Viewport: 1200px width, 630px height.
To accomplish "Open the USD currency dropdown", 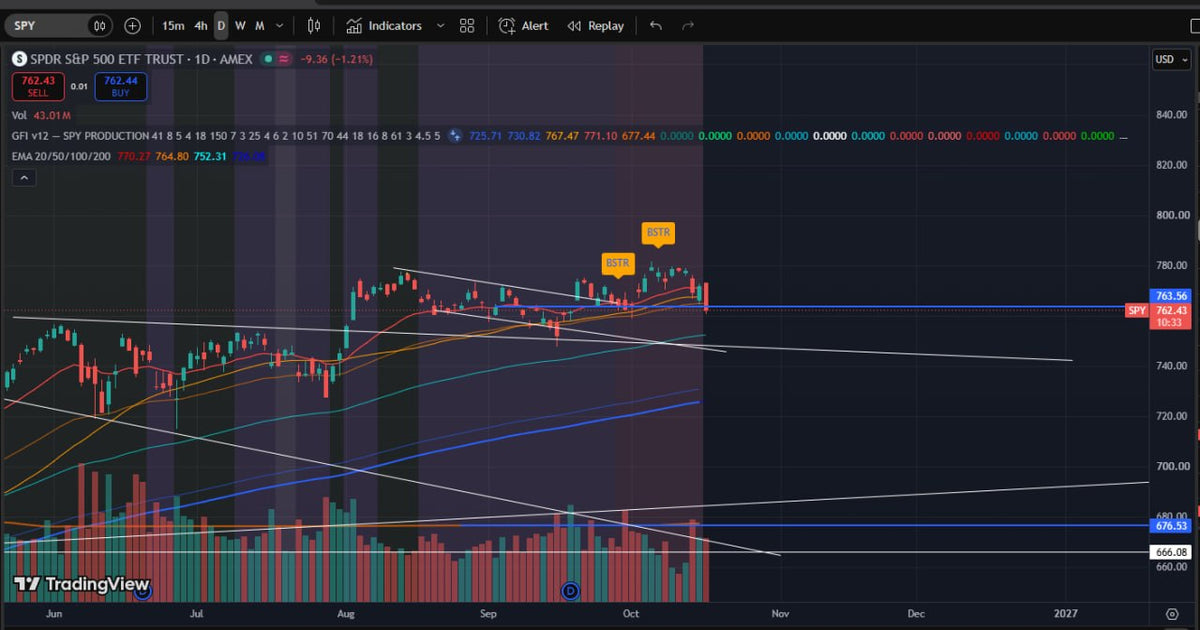I will point(1169,59).
